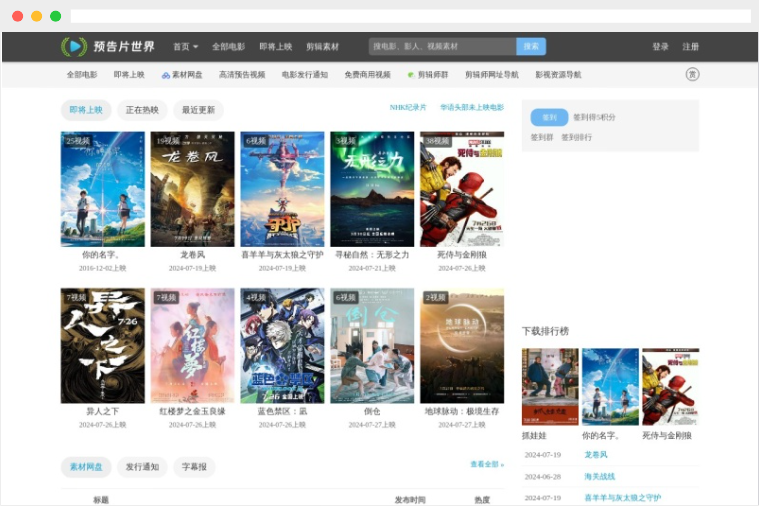759x506 pixels.
Task: Open the 红楼梦之金玉良缘 poster
Action: [x=193, y=346]
